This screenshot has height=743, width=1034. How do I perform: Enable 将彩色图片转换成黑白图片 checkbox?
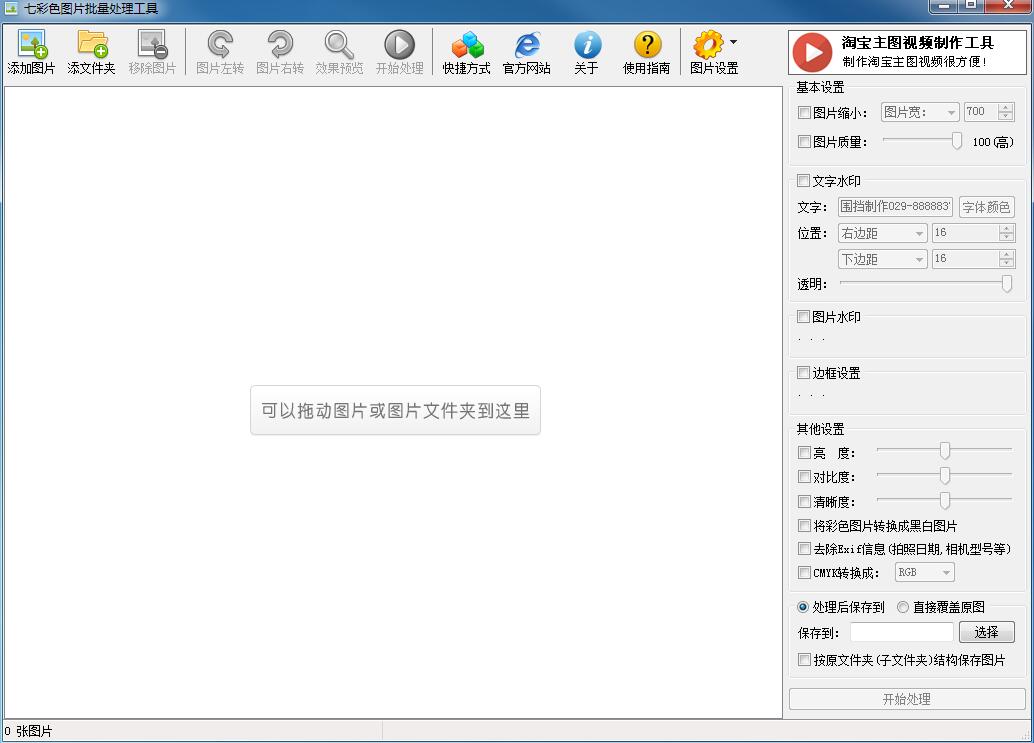click(804, 526)
